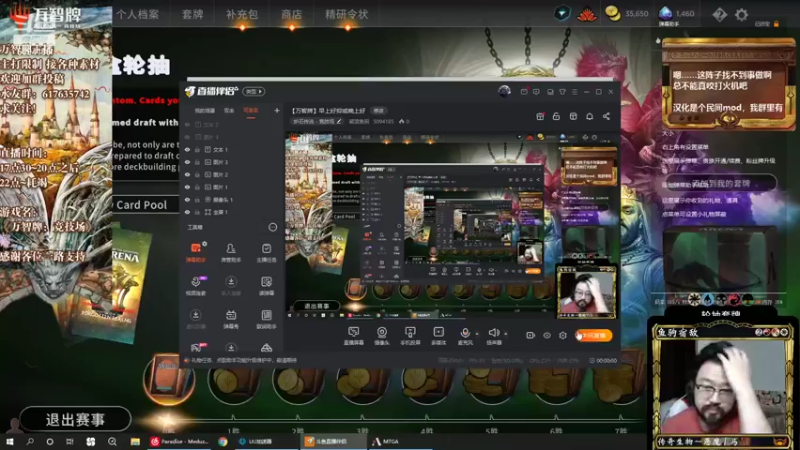800x450 pixels.
Task: Switch to the Paradise music player taskbar item
Action: coord(179,441)
